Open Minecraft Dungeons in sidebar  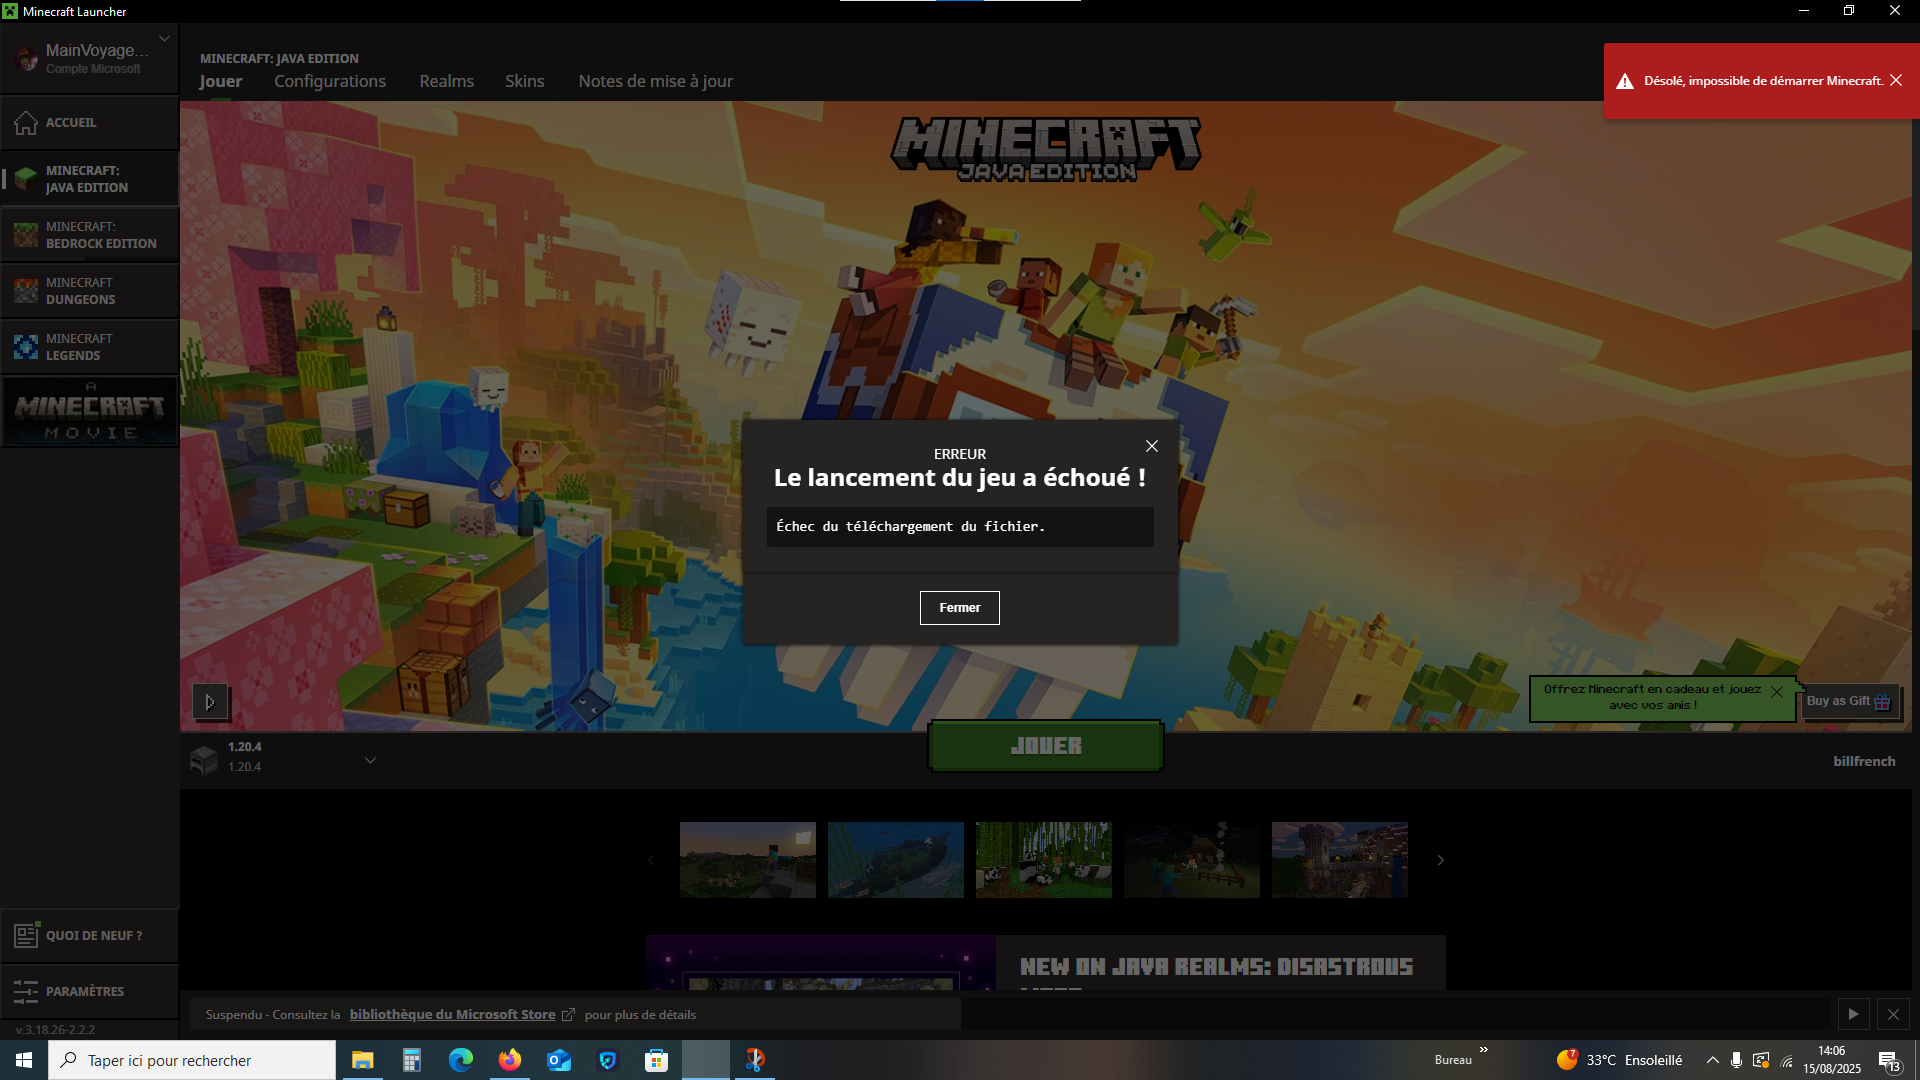coord(90,291)
